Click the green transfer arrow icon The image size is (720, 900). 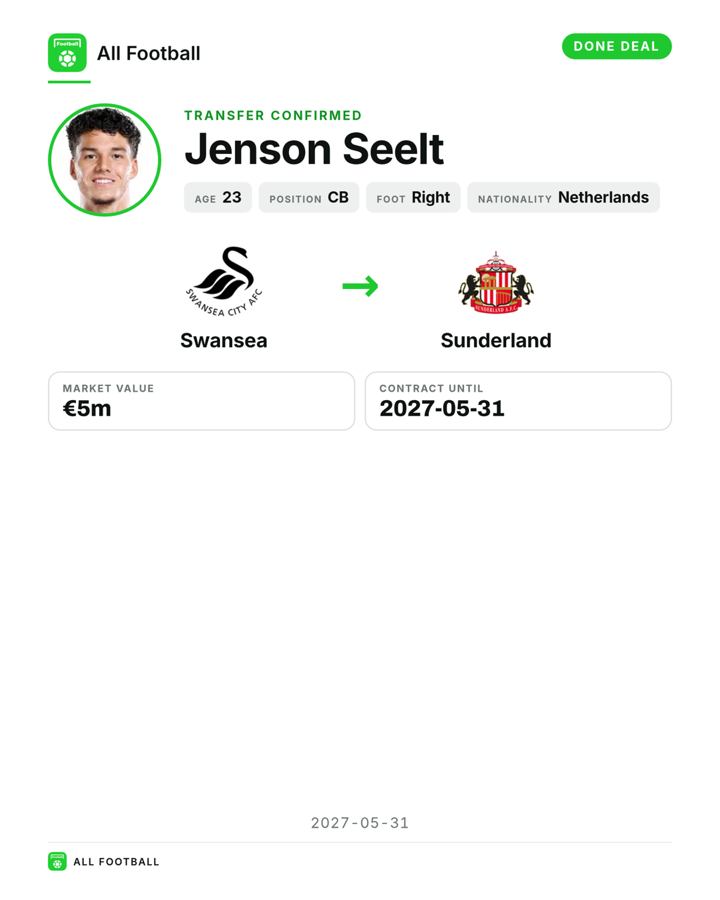(360, 286)
